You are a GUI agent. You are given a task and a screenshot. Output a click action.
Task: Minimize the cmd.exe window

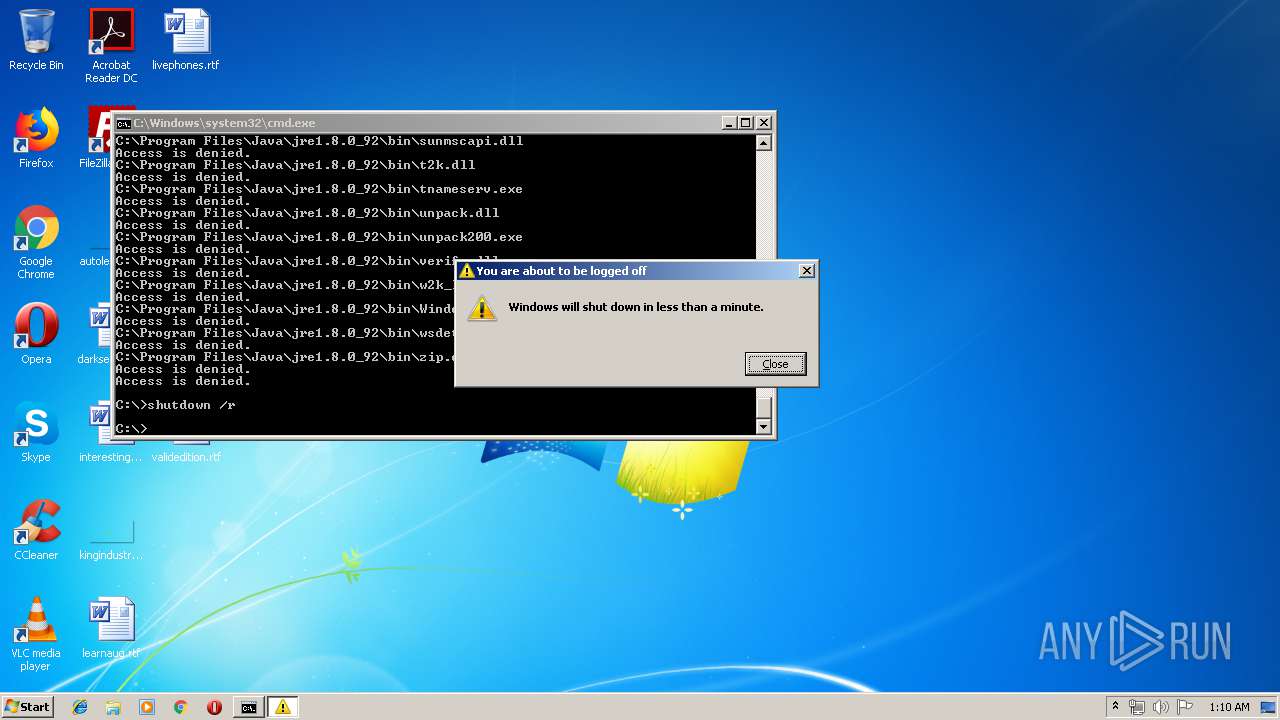pos(729,123)
